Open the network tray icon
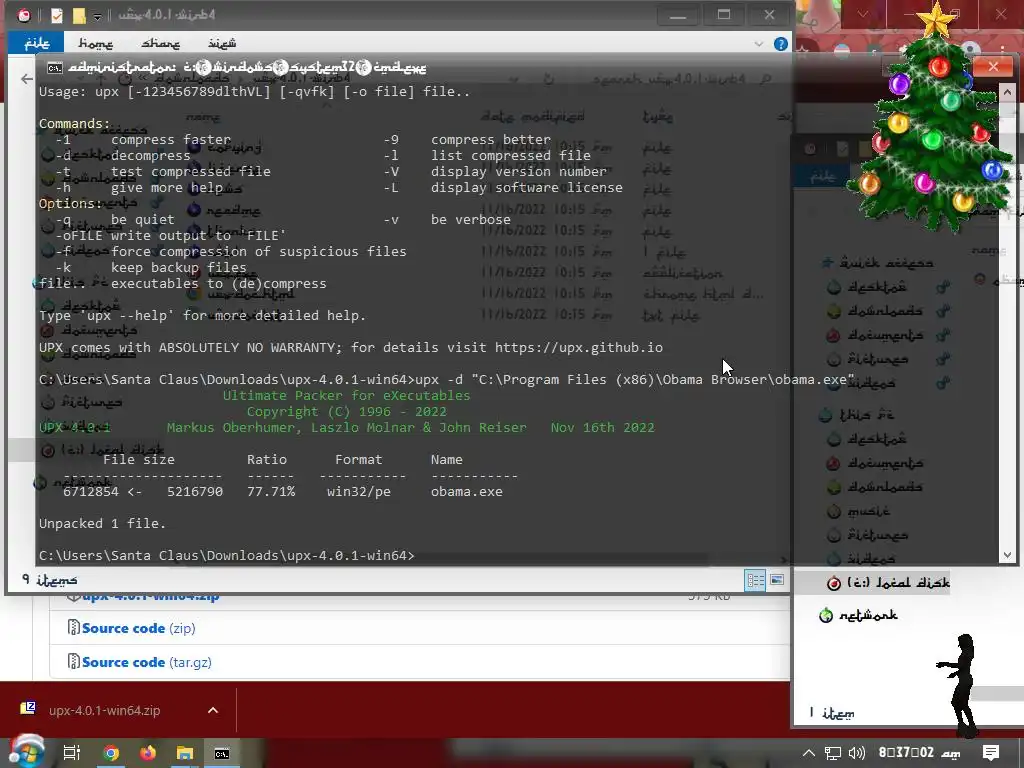 [x=833, y=753]
